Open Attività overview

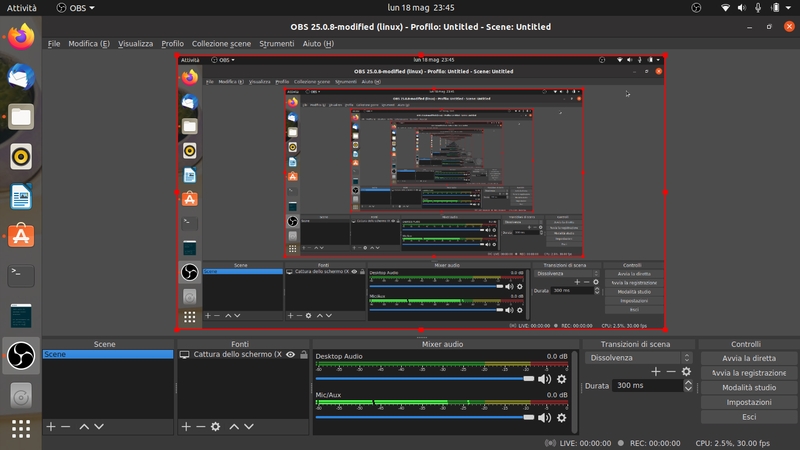[21, 8]
